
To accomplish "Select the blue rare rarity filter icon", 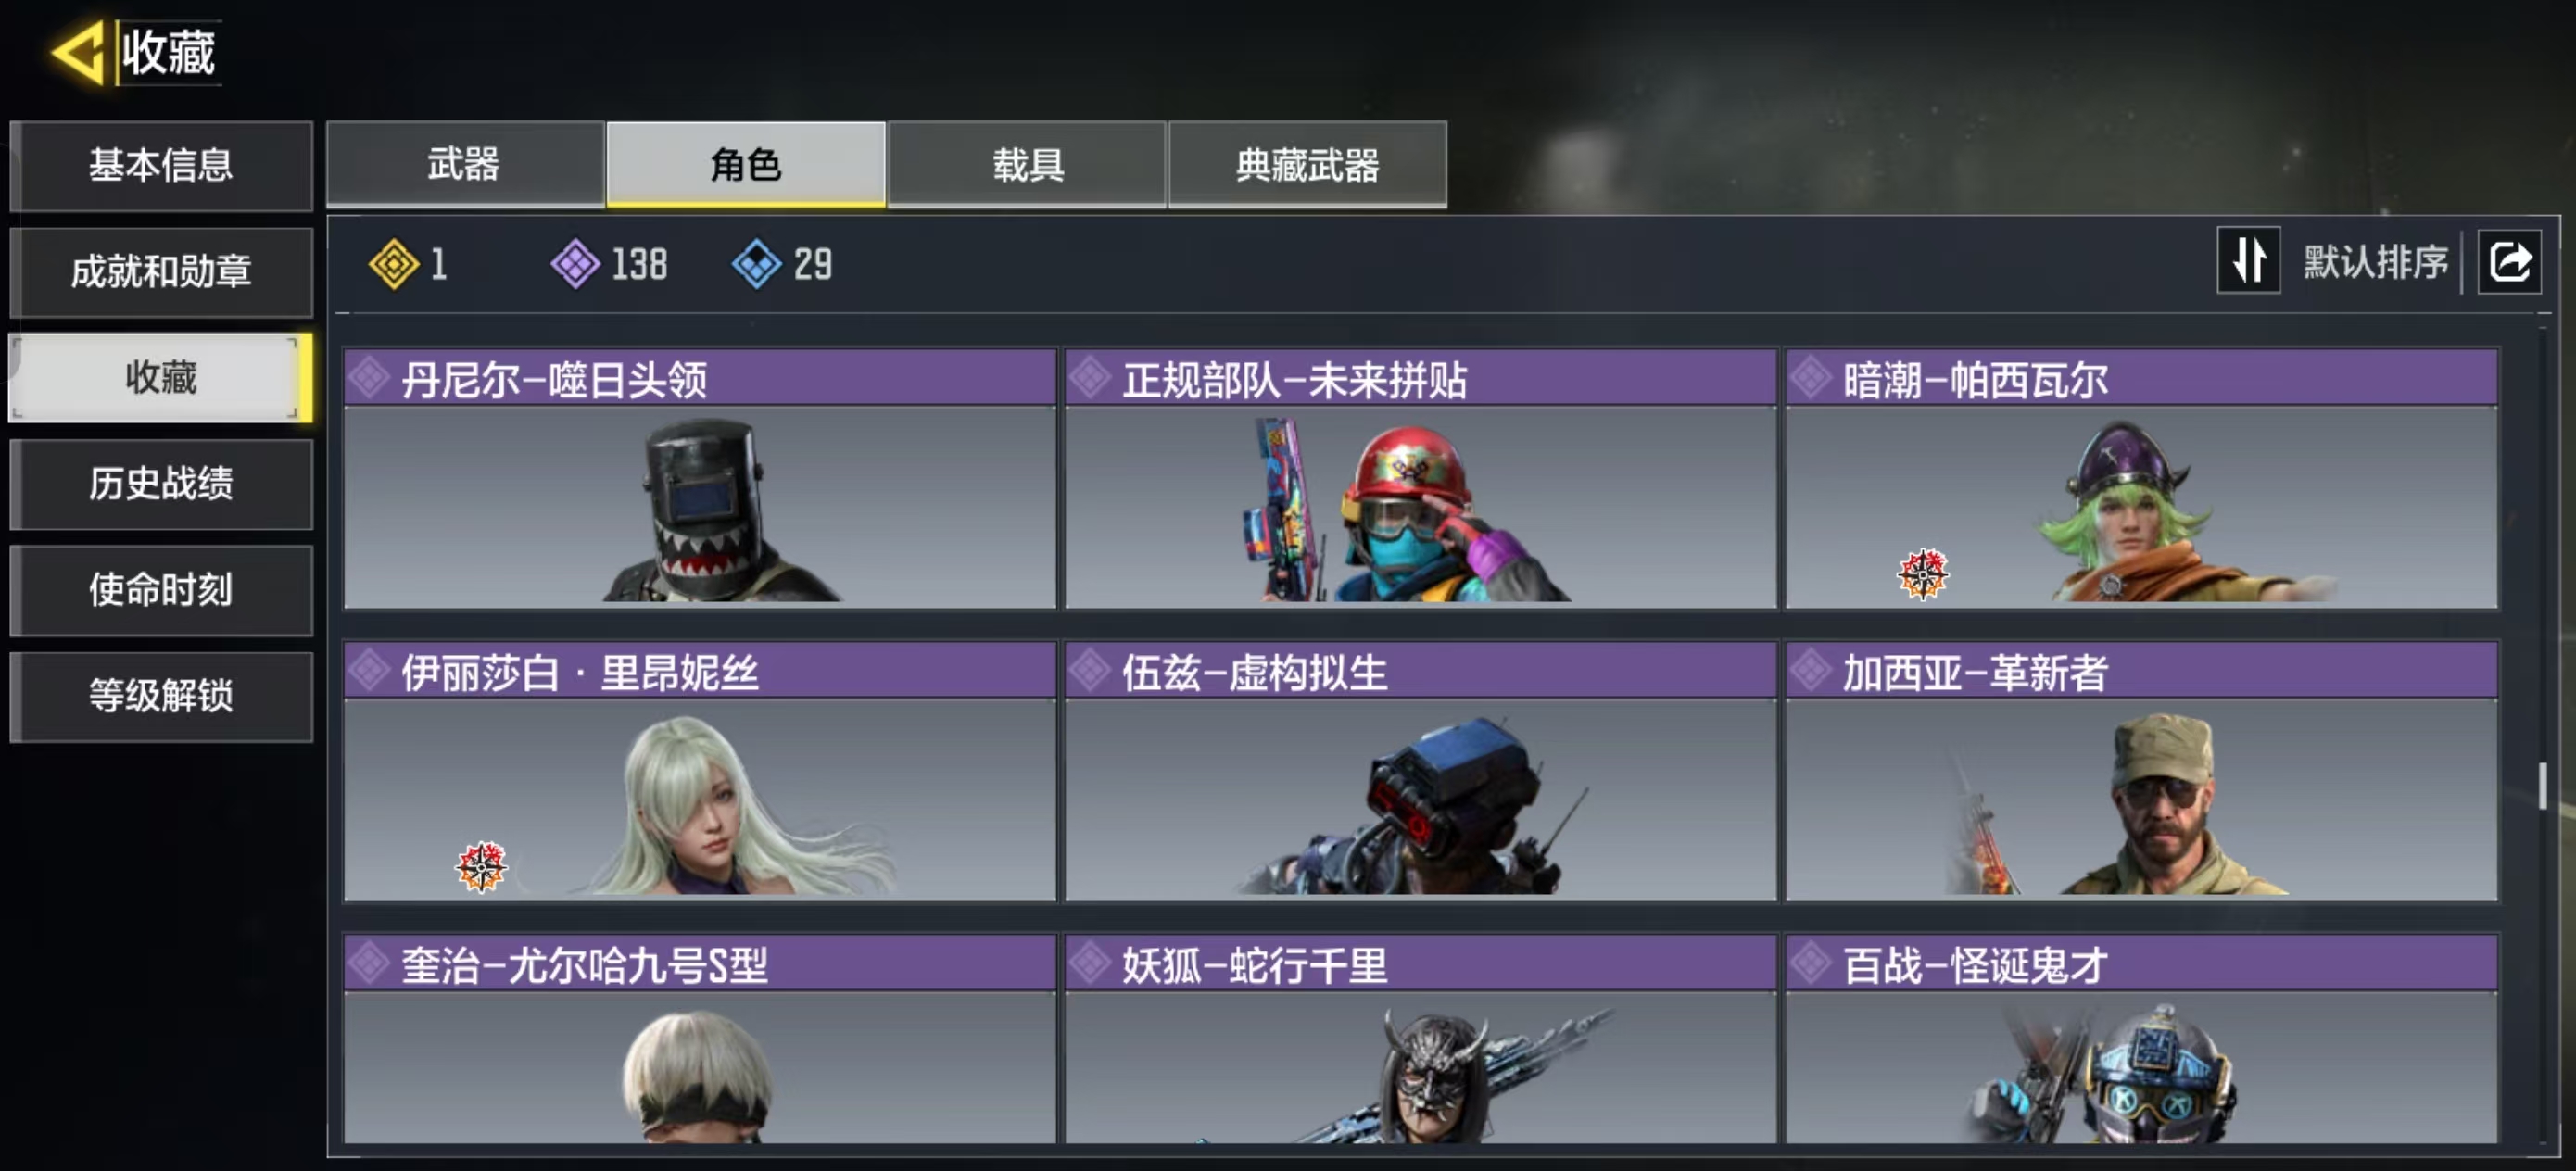I will [x=757, y=265].
